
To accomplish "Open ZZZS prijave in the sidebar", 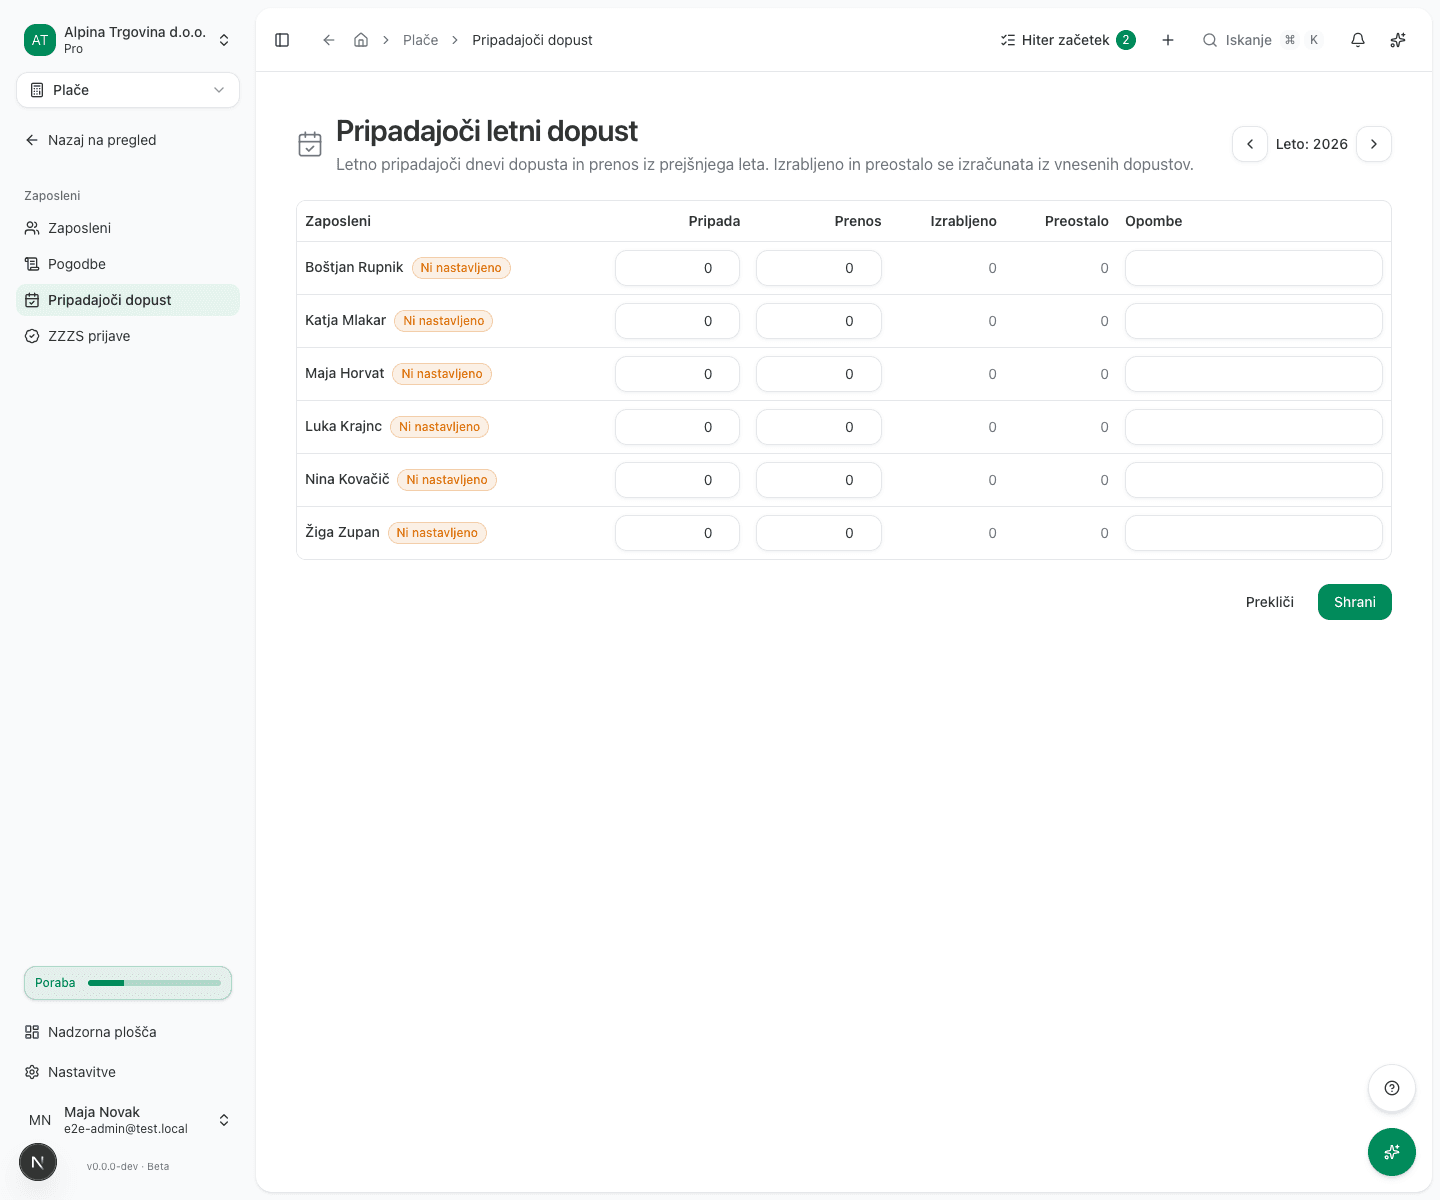I will point(128,336).
